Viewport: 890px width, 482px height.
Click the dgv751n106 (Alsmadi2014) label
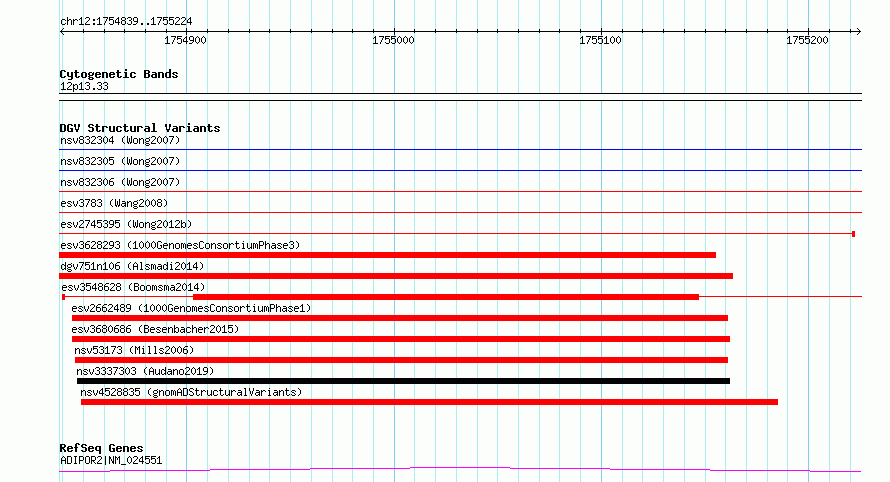click(132, 266)
